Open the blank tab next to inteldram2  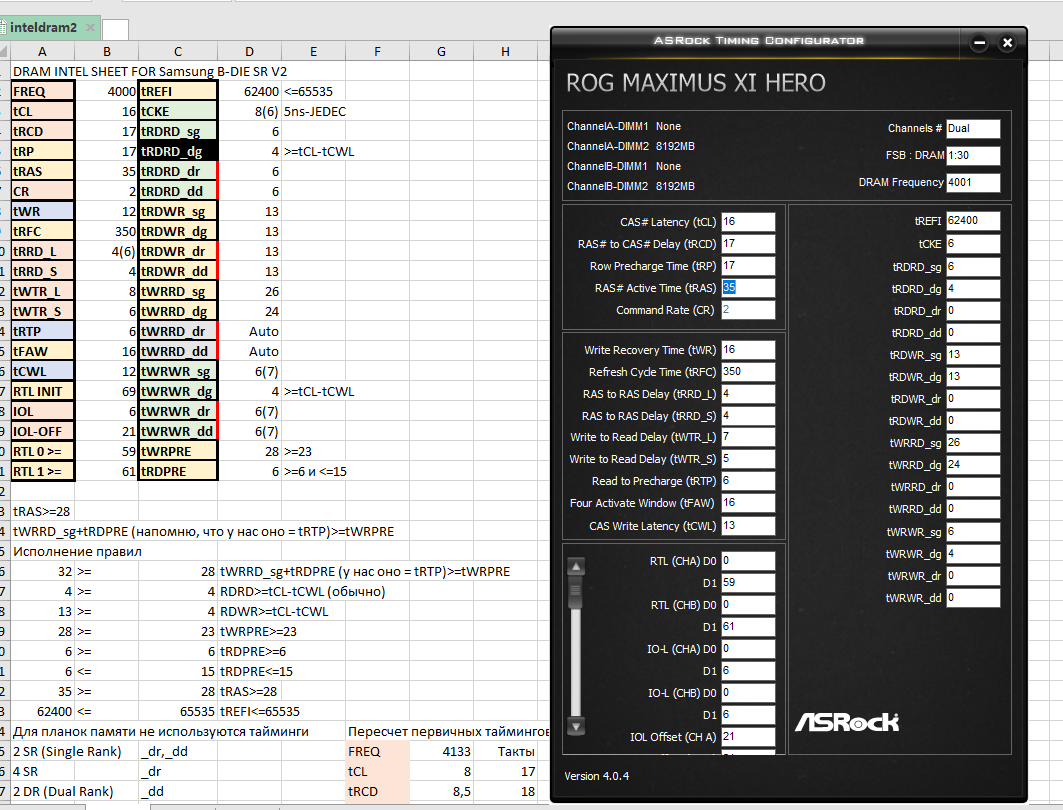coord(115,29)
